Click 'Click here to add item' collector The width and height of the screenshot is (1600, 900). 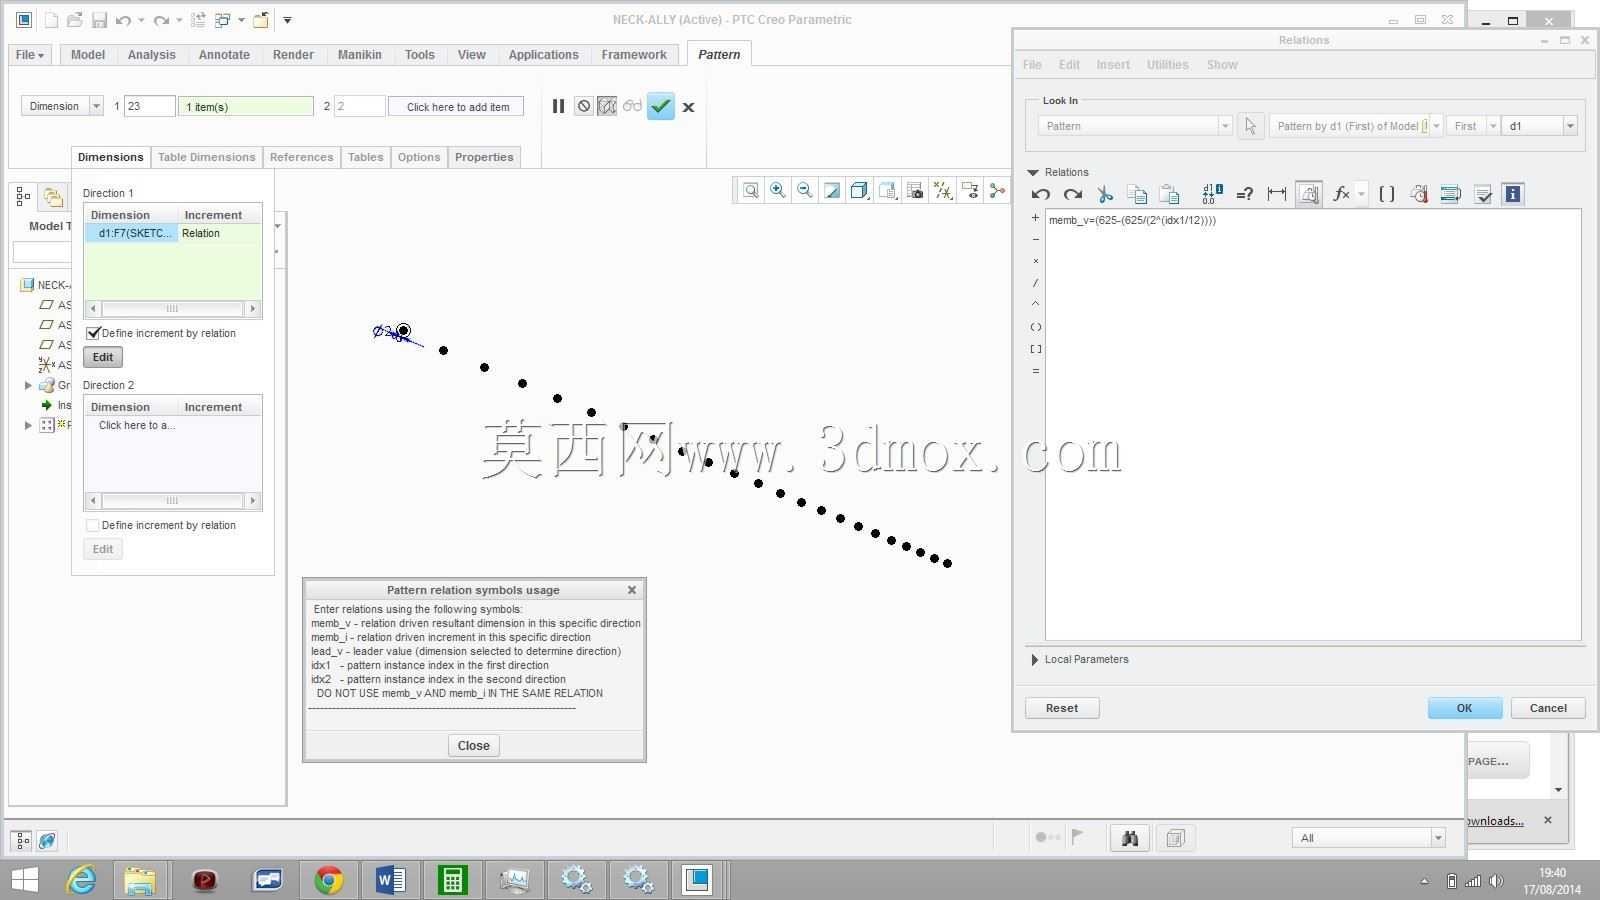pos(456,107)
